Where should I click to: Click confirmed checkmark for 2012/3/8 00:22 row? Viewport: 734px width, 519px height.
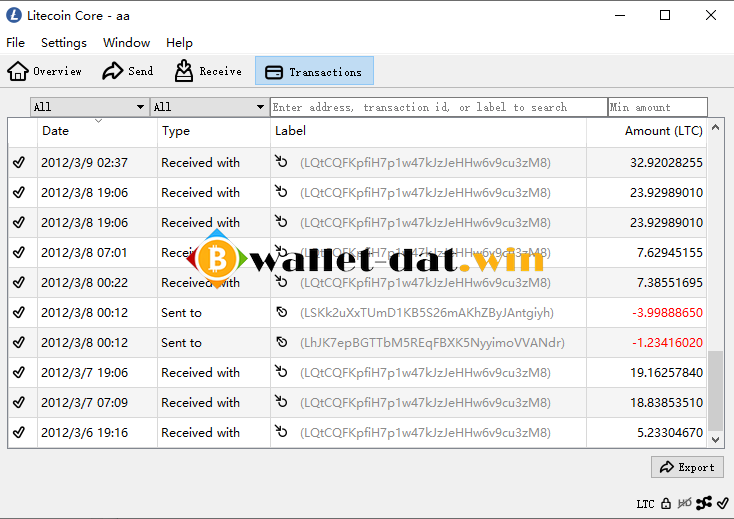tap(19, 283)
